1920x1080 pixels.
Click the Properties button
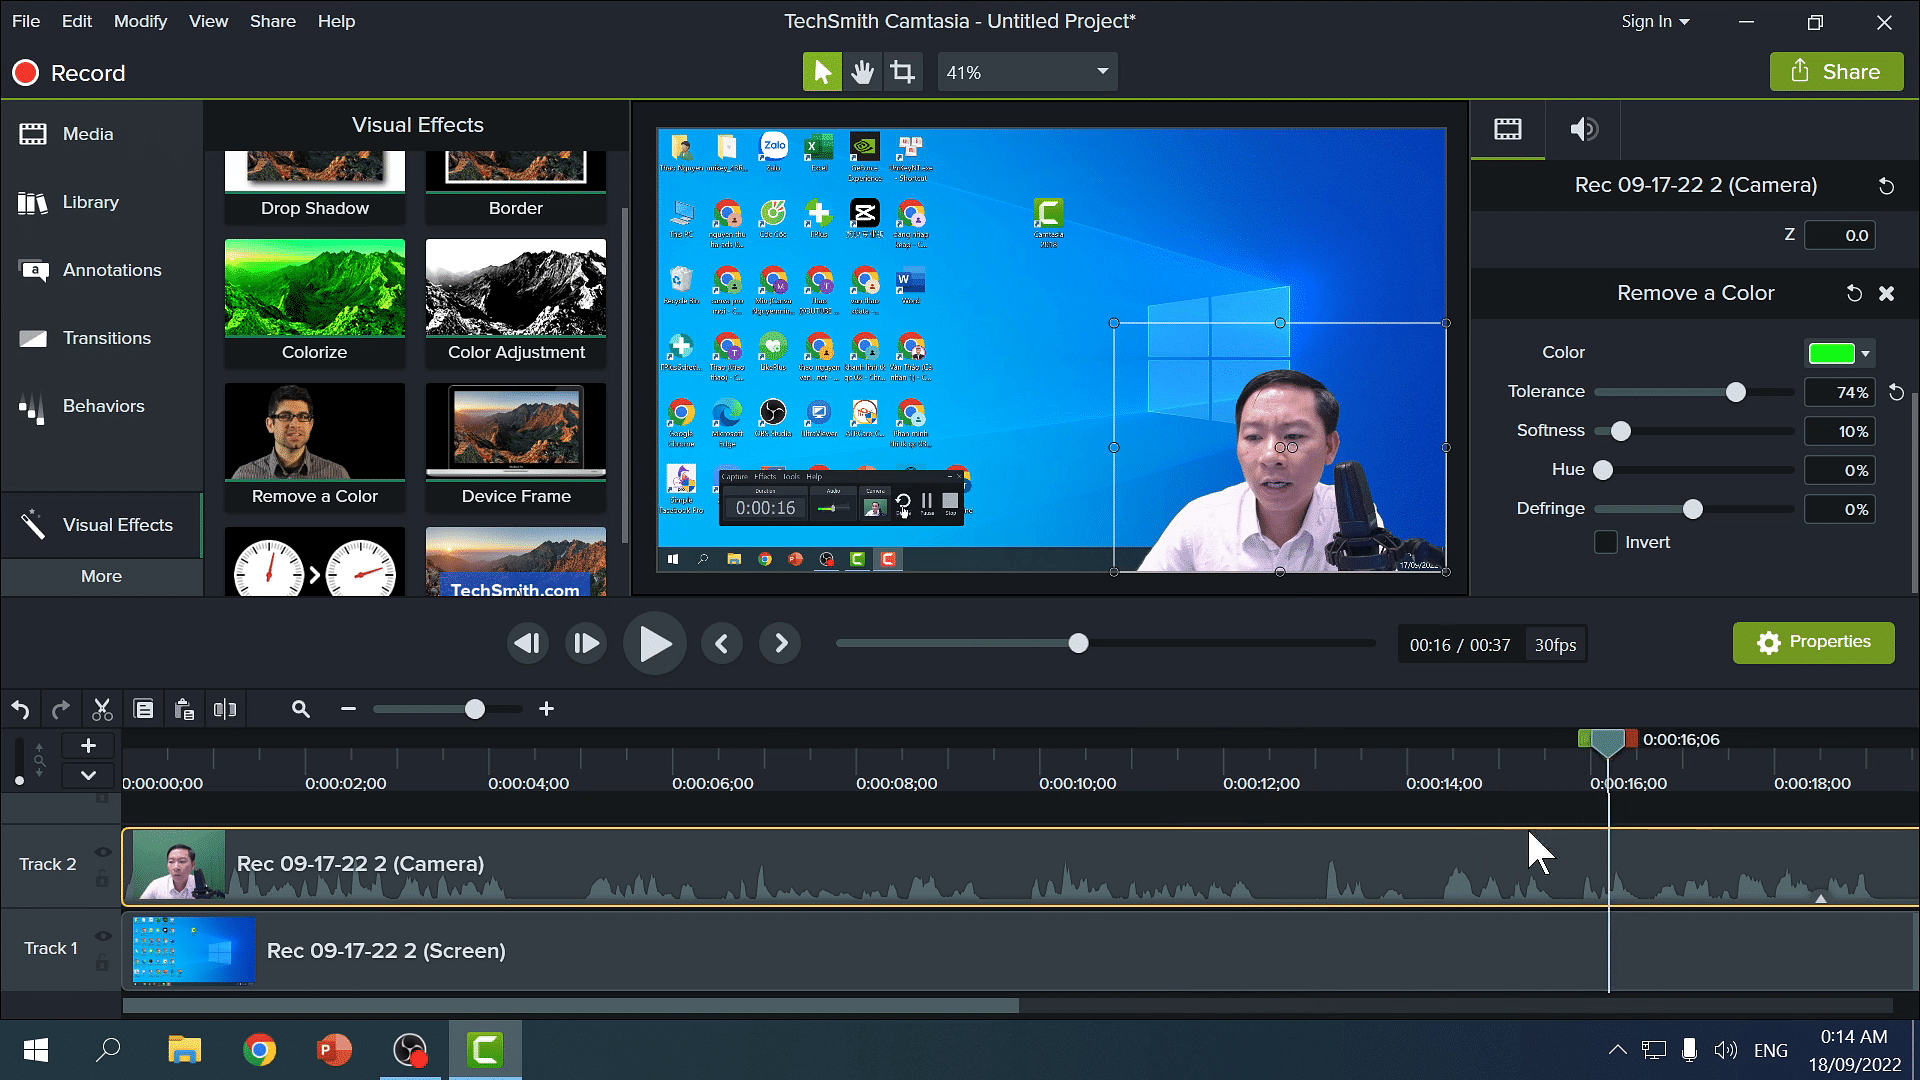click(1813, 643)
